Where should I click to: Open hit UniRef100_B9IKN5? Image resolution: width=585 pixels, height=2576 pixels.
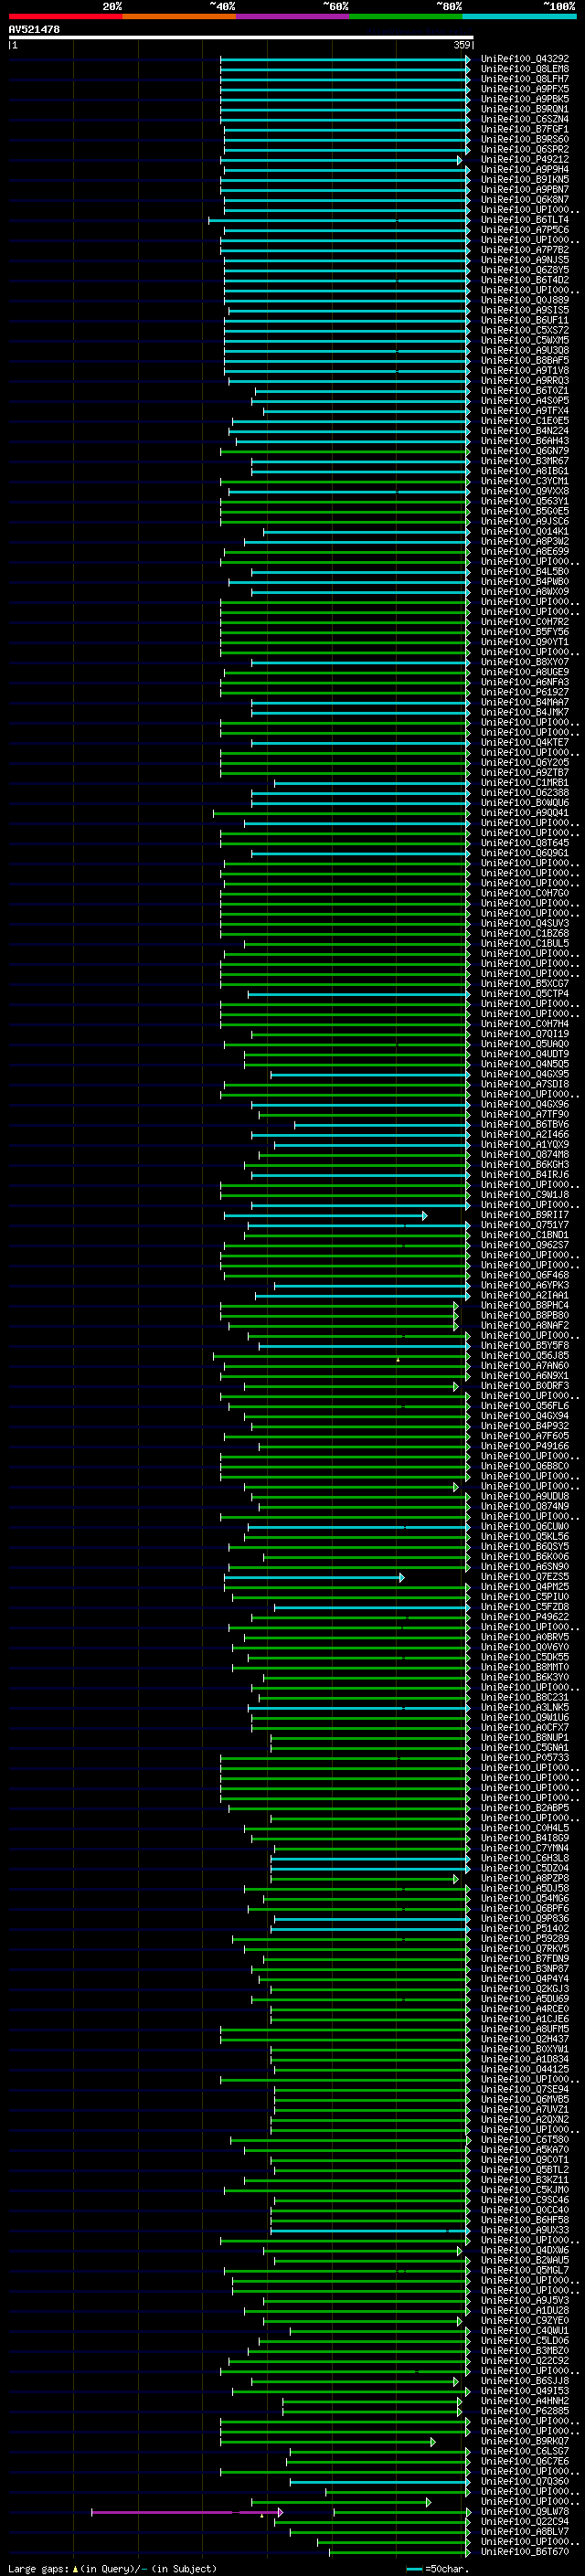click(524, 179)
